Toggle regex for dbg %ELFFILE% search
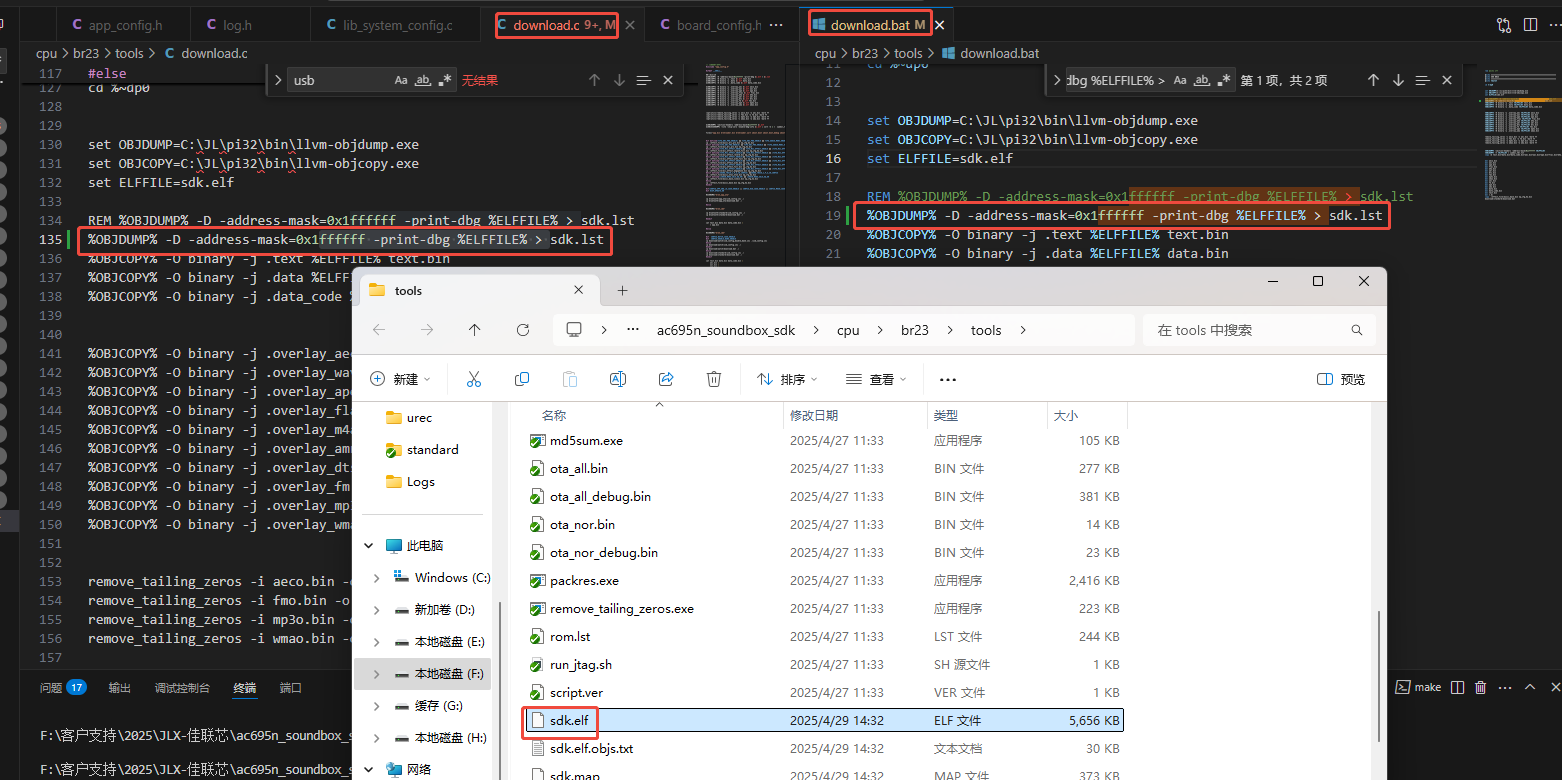Image resolution: width=1562 pixels, height=780 pixels. coord(1225,80)
